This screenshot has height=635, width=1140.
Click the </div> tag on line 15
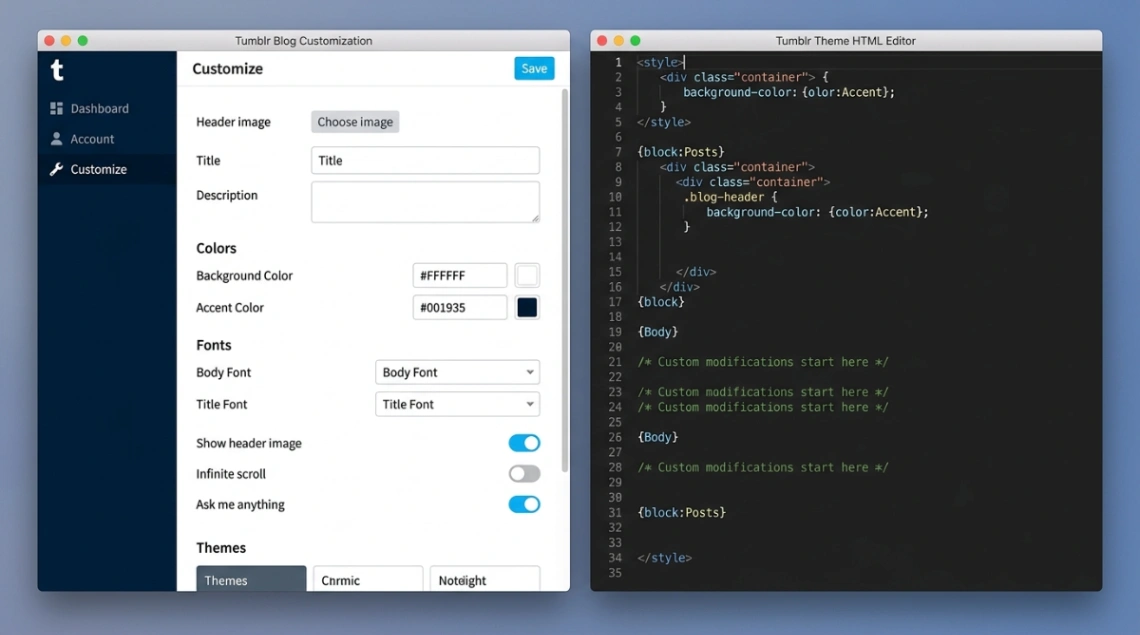click(696, 272)
